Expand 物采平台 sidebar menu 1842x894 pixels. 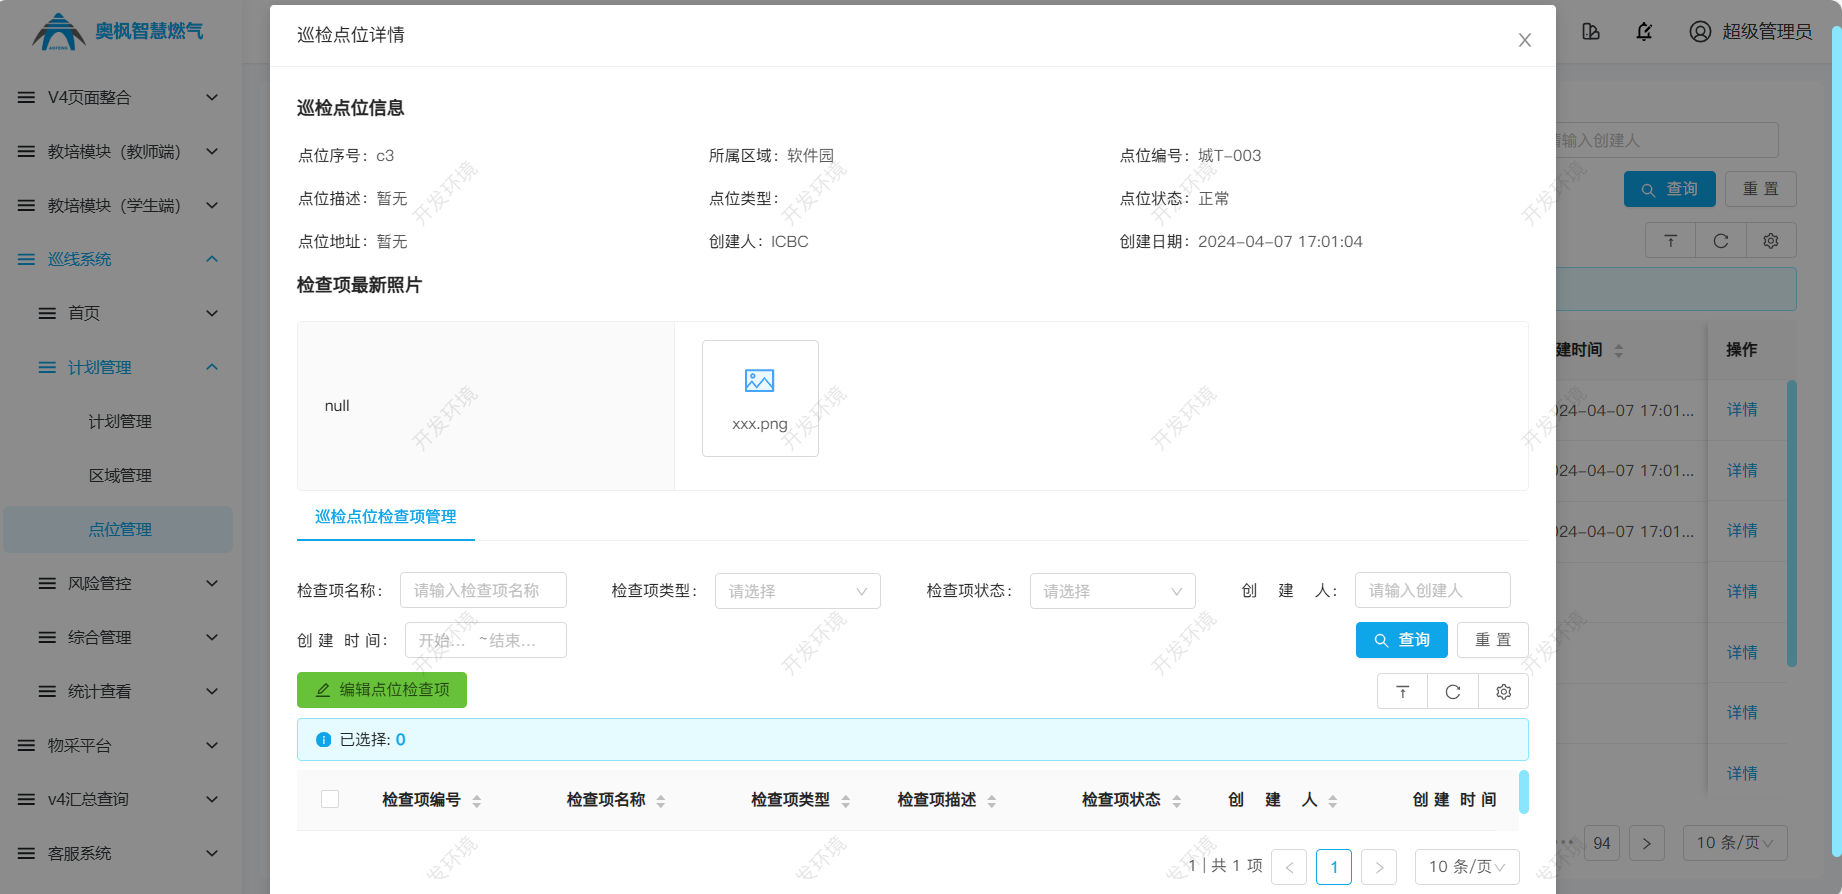[118, 745]
